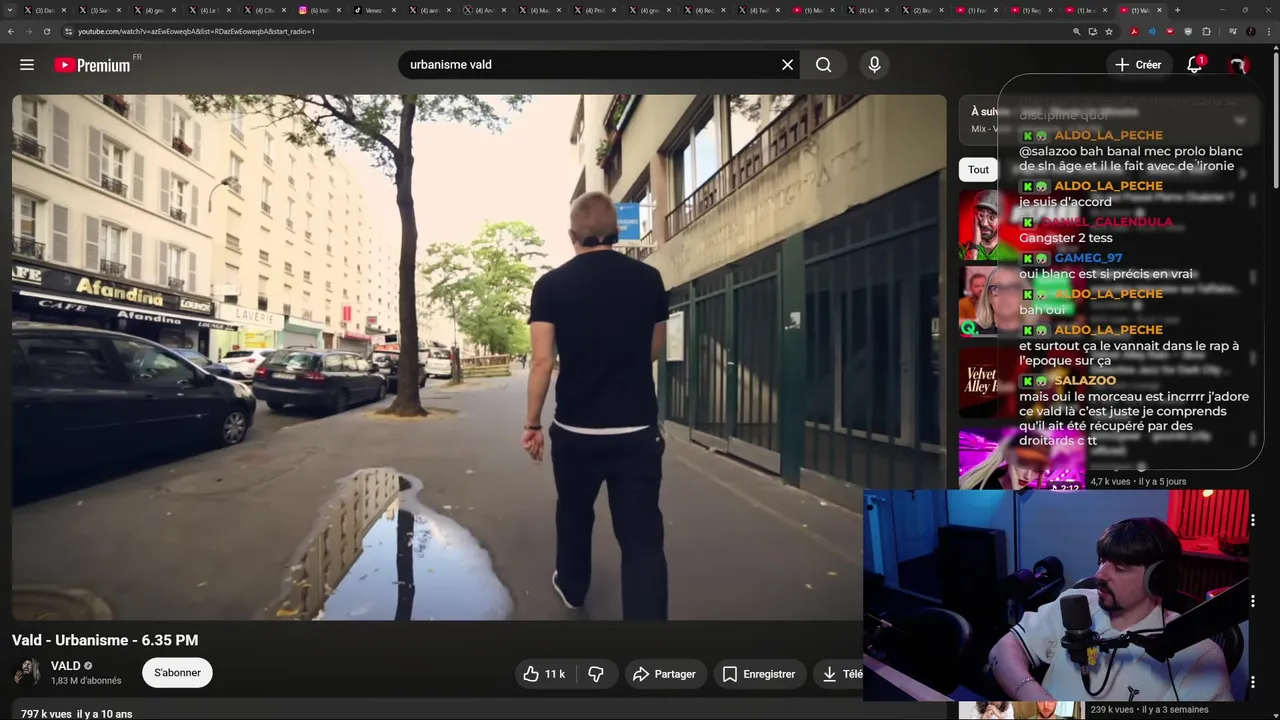This screenshot has width=1280, height=720.
Task: Run search with magnifying glass button
Action: click(823, 65)
